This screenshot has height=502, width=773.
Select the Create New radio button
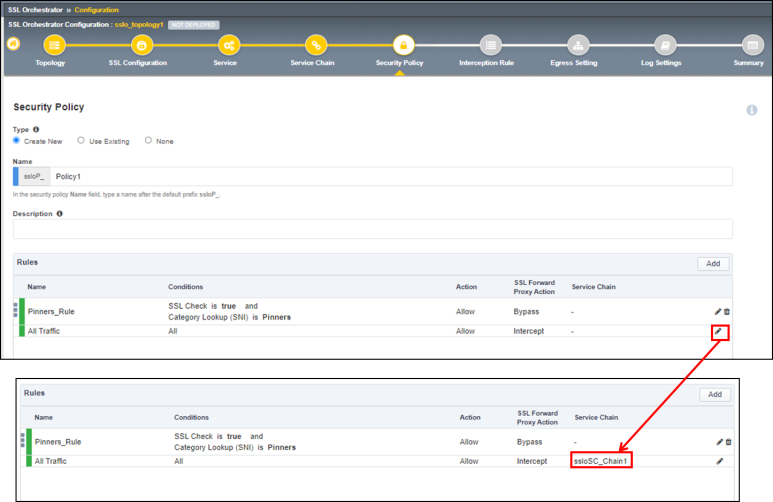click(16, 141)
